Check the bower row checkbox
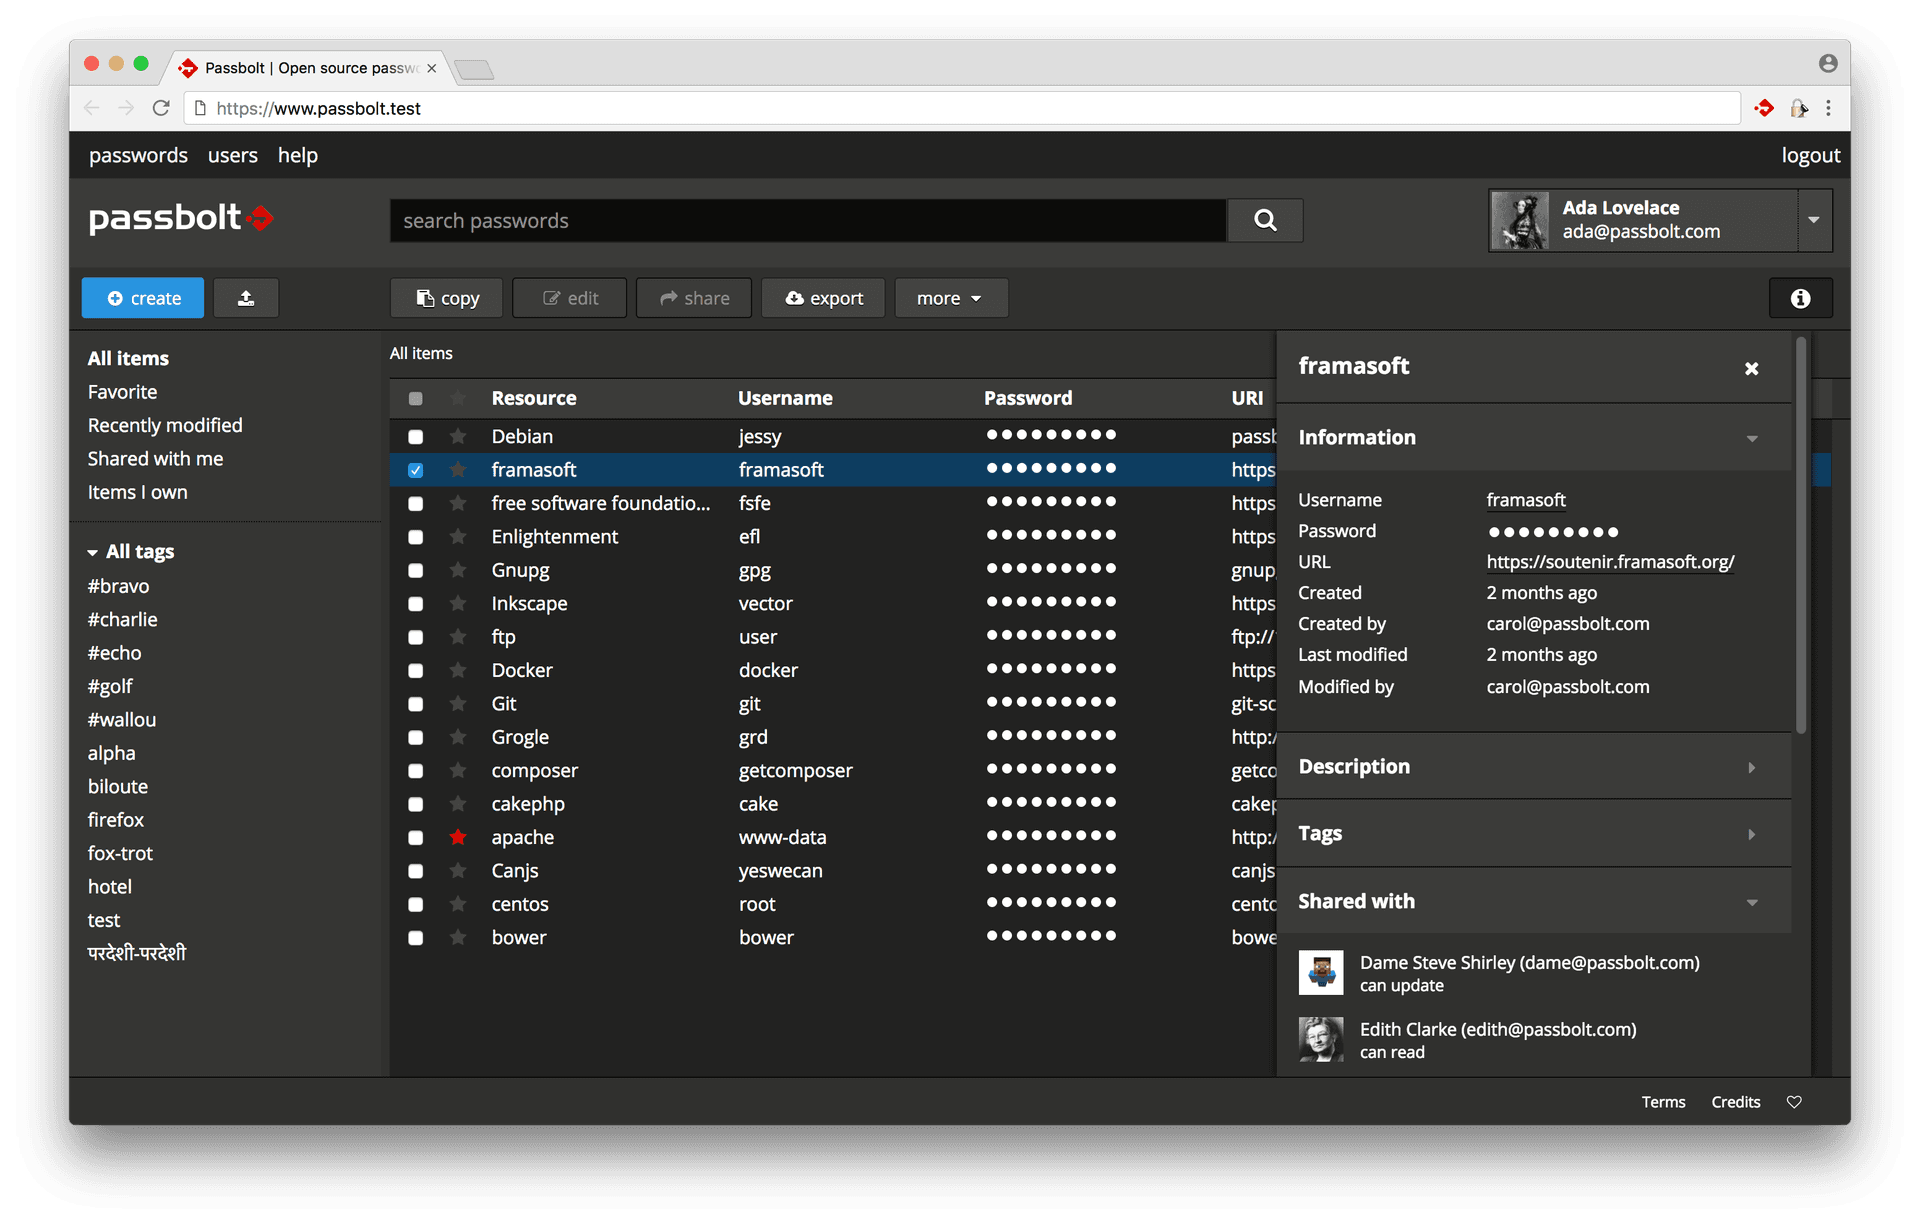Image resolution: width=1920 pixels, height=1224 pixels. [x=416, y=938]
